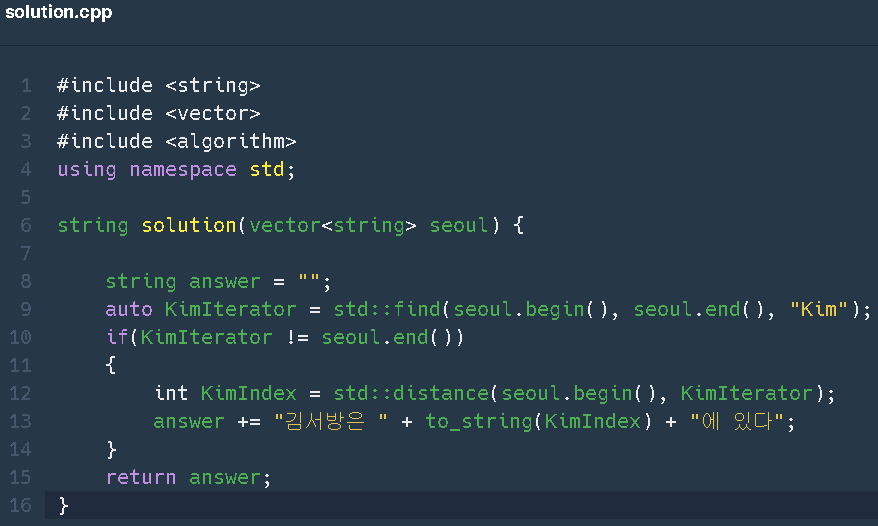Click the closing brace on line 14
Viewport: 878px width, 526px height.
click(x=111, y=449)
